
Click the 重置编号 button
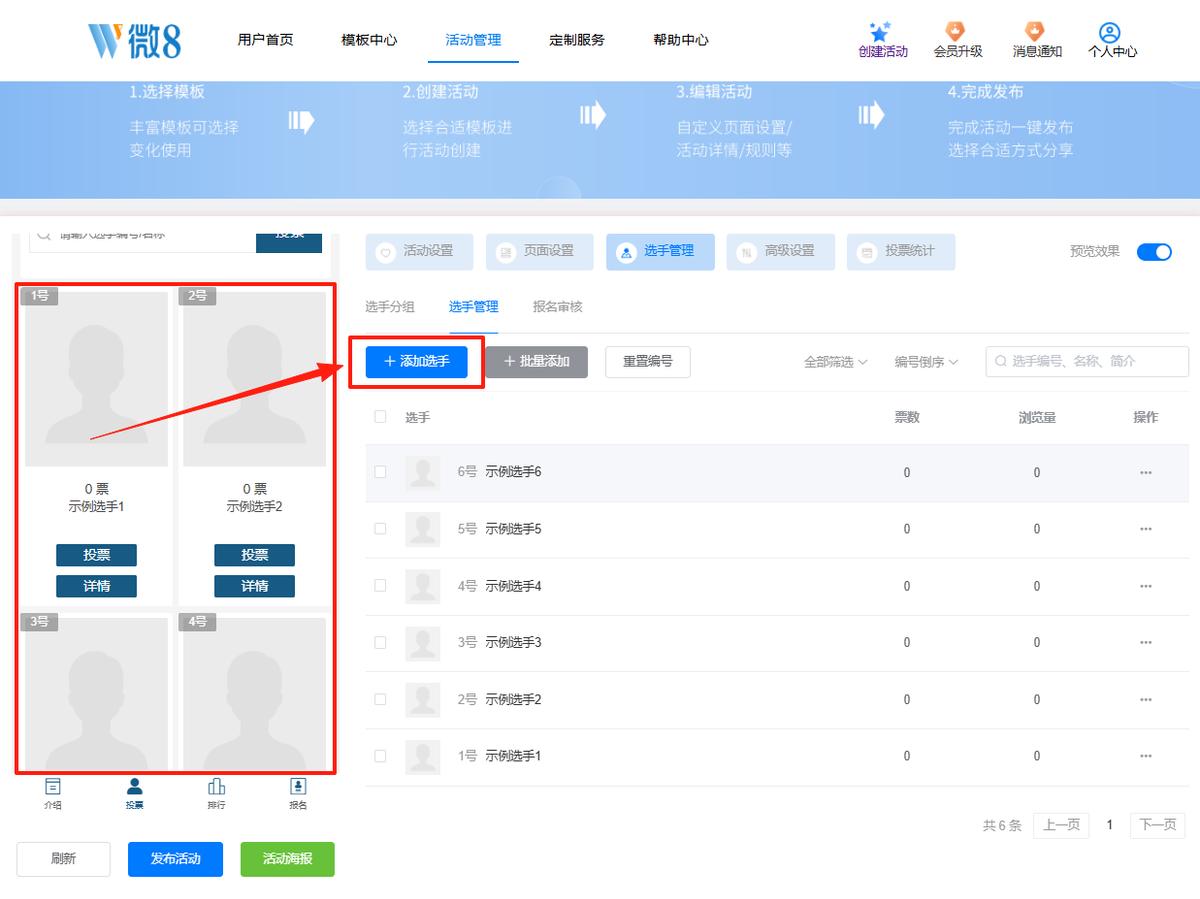pyautogui.click(x=648, y=362)
